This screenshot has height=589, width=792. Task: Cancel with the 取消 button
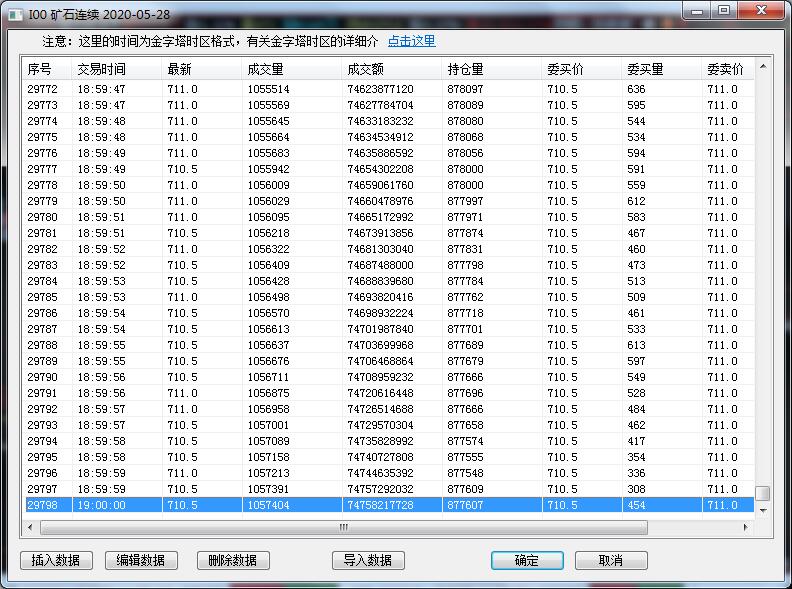tap(611, 560)
